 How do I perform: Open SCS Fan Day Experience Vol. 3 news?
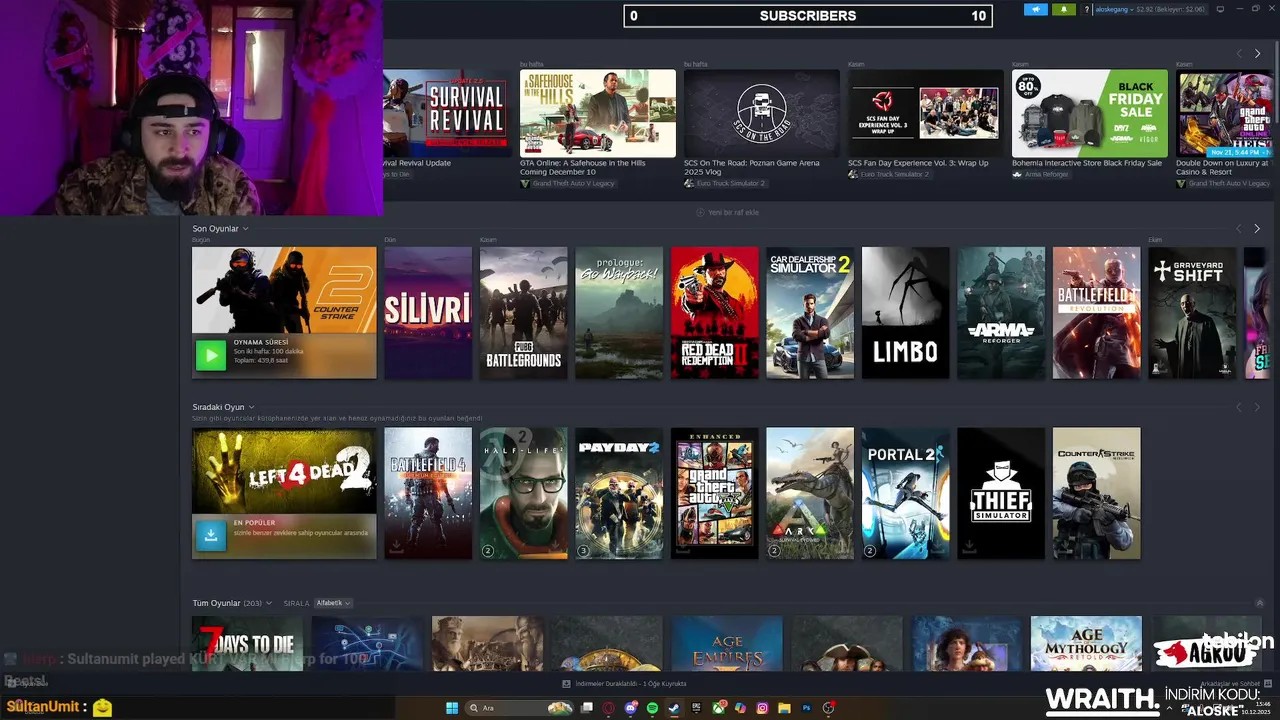pos(926,113)
